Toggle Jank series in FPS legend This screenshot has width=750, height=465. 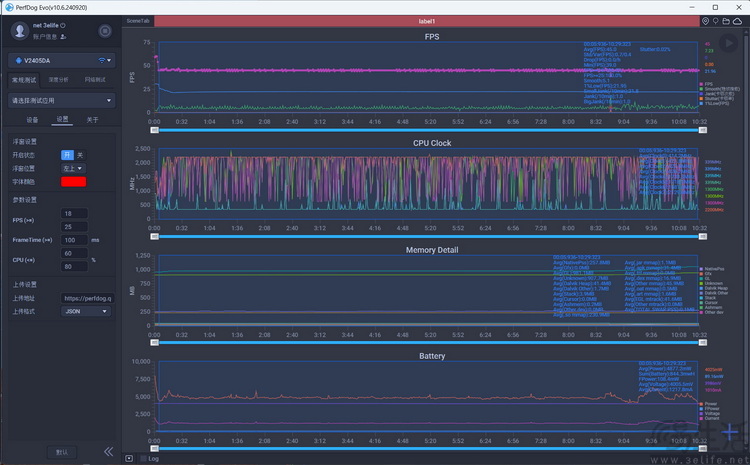(x=719, y=94)
